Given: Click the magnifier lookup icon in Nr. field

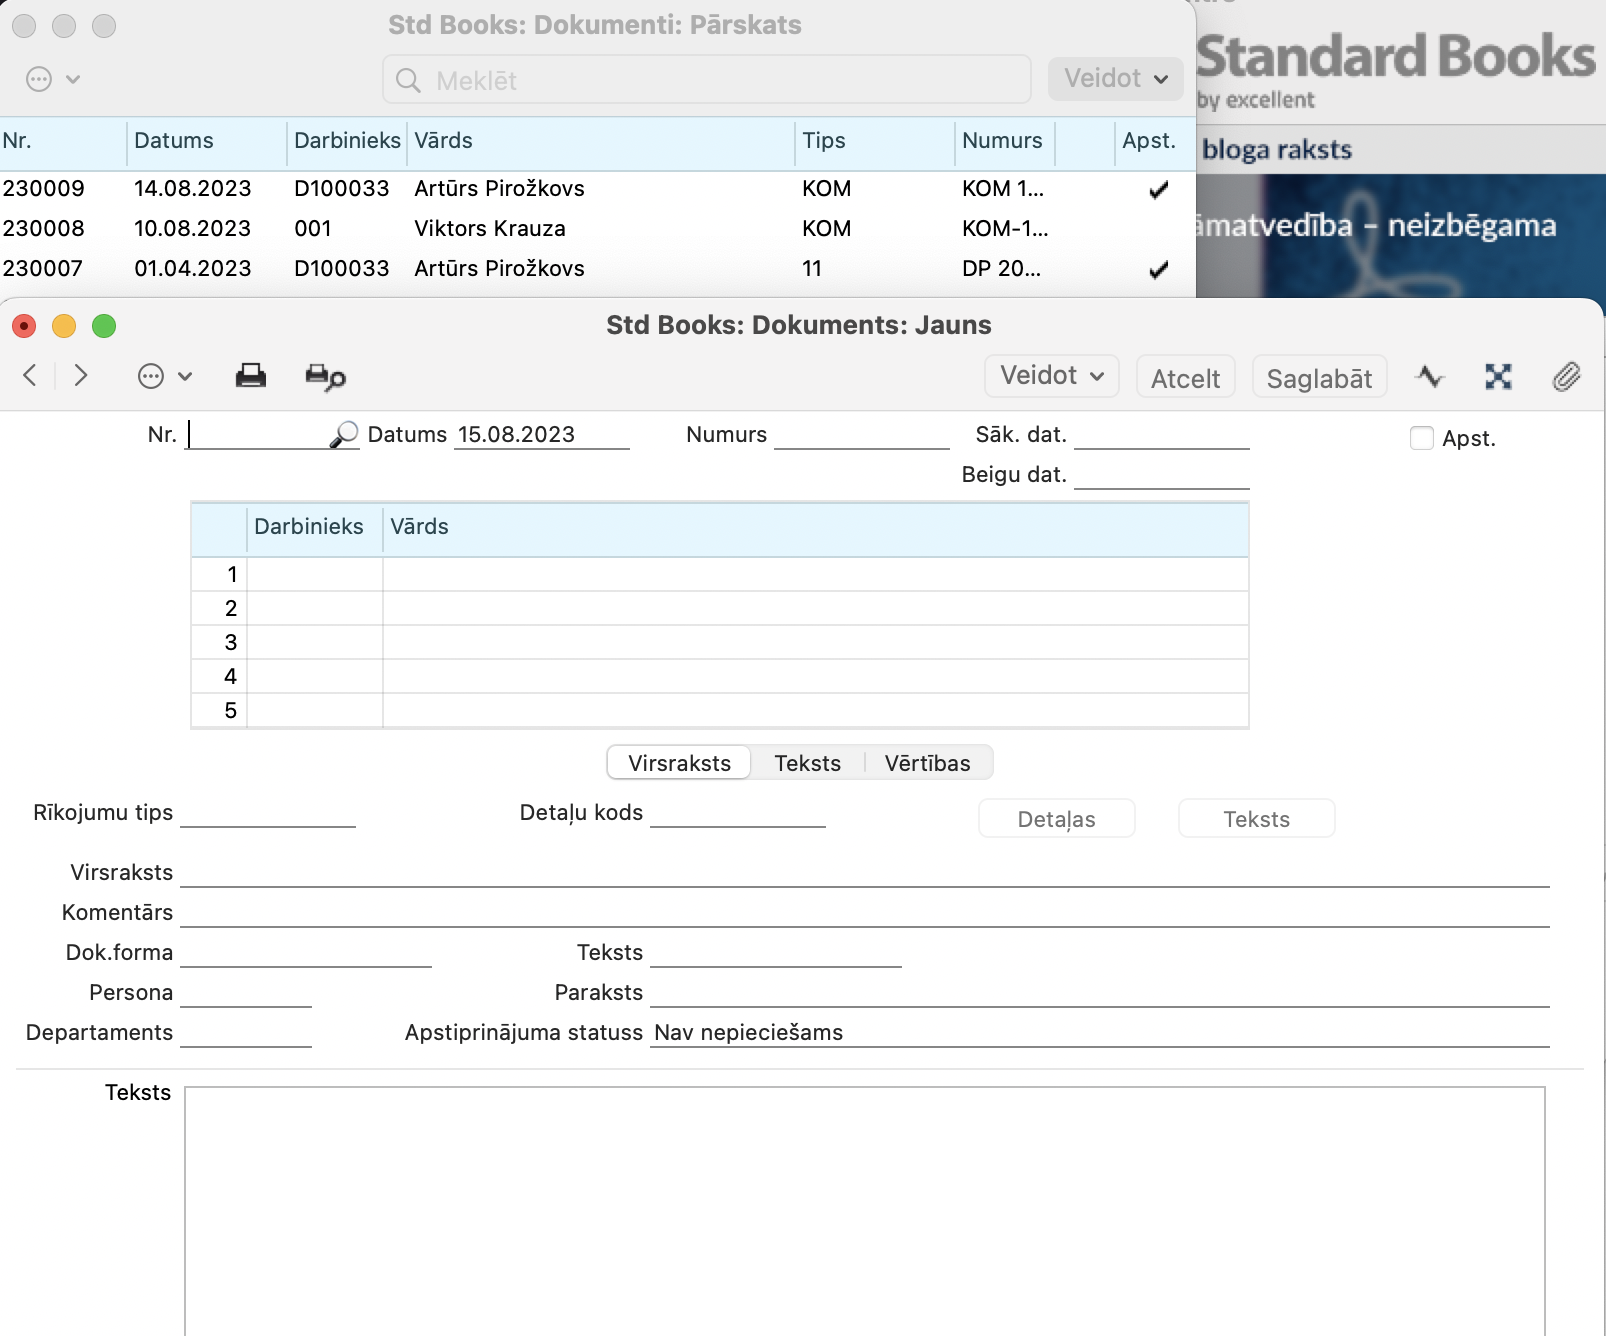Looking at the screenshot, I should [x=344, y=434].
